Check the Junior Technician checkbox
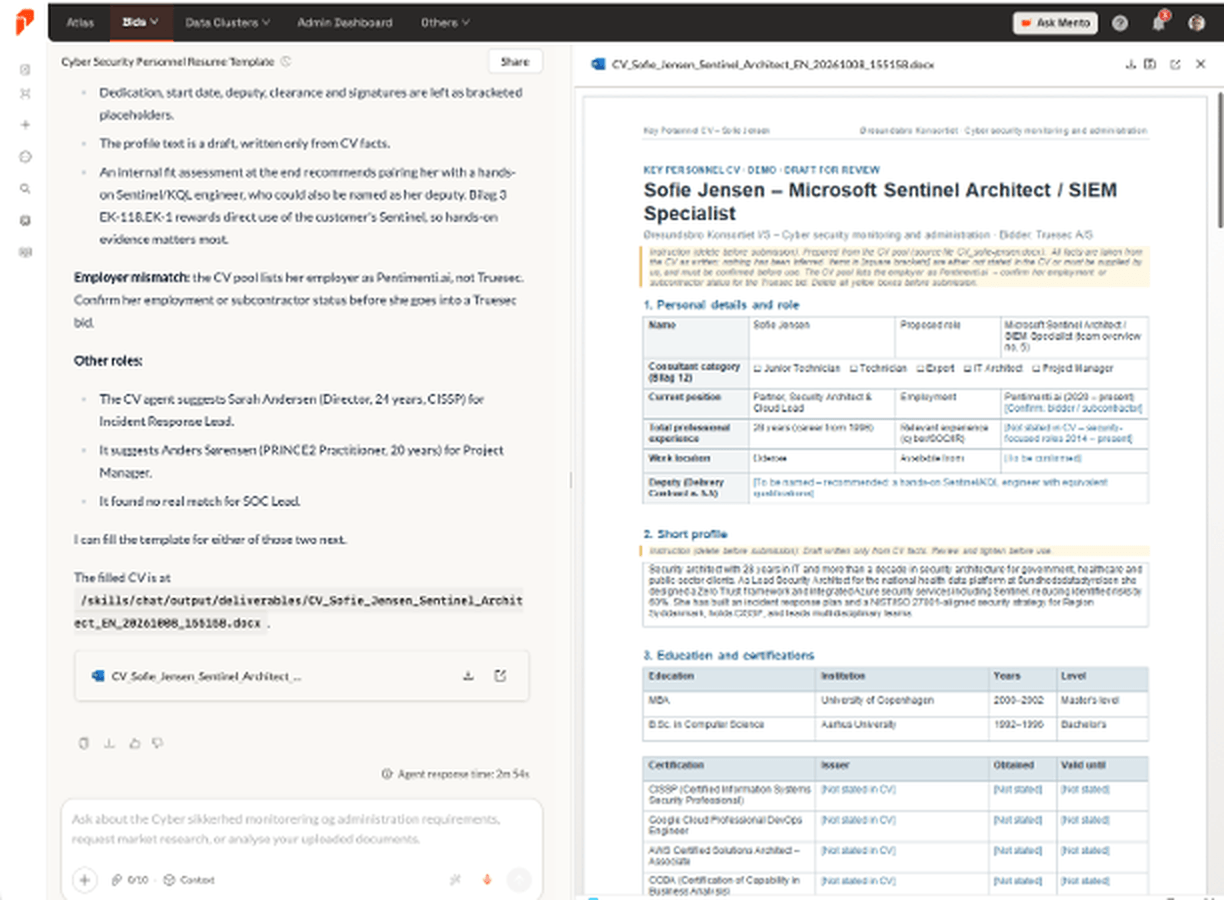This screenshot has height=900, width=1224. point(757,368)
